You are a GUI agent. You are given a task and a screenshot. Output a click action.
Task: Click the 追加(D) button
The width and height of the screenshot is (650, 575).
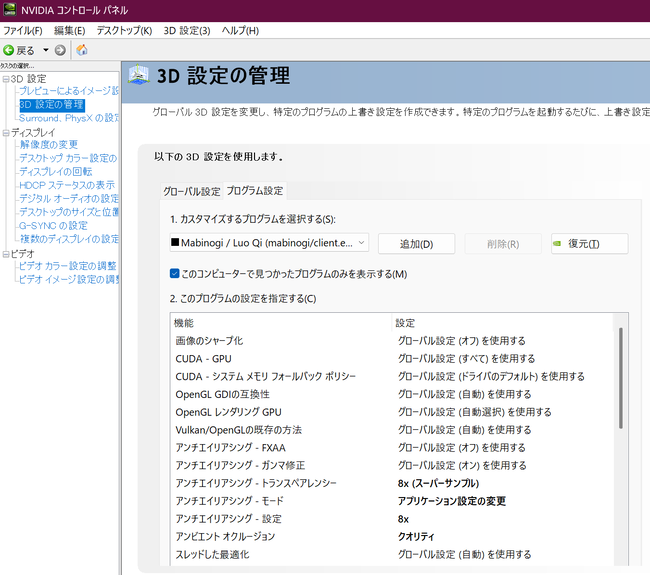coord(416,244)
